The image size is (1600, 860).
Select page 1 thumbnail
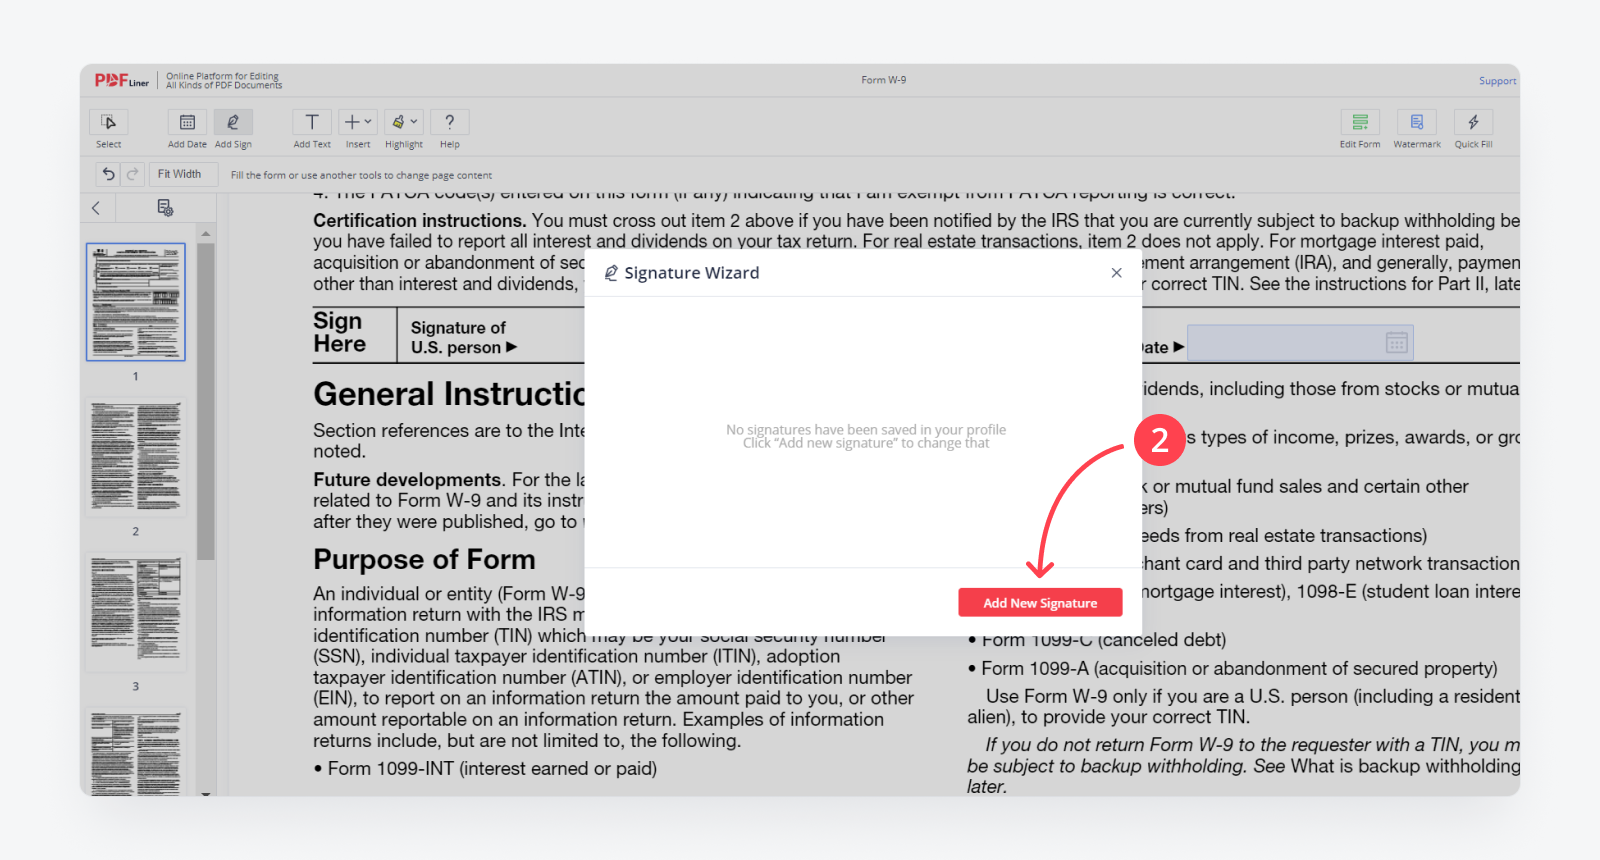(136, 302)
